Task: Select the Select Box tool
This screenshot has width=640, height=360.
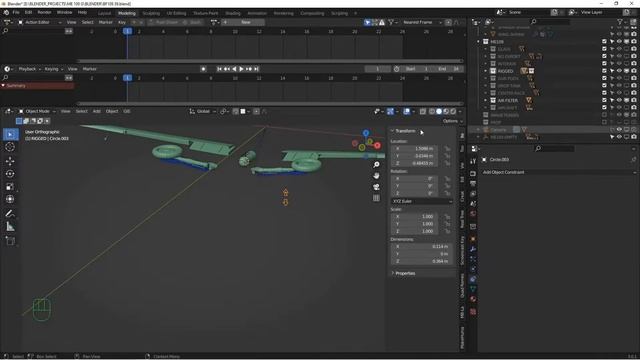Action: pos(11,134)
